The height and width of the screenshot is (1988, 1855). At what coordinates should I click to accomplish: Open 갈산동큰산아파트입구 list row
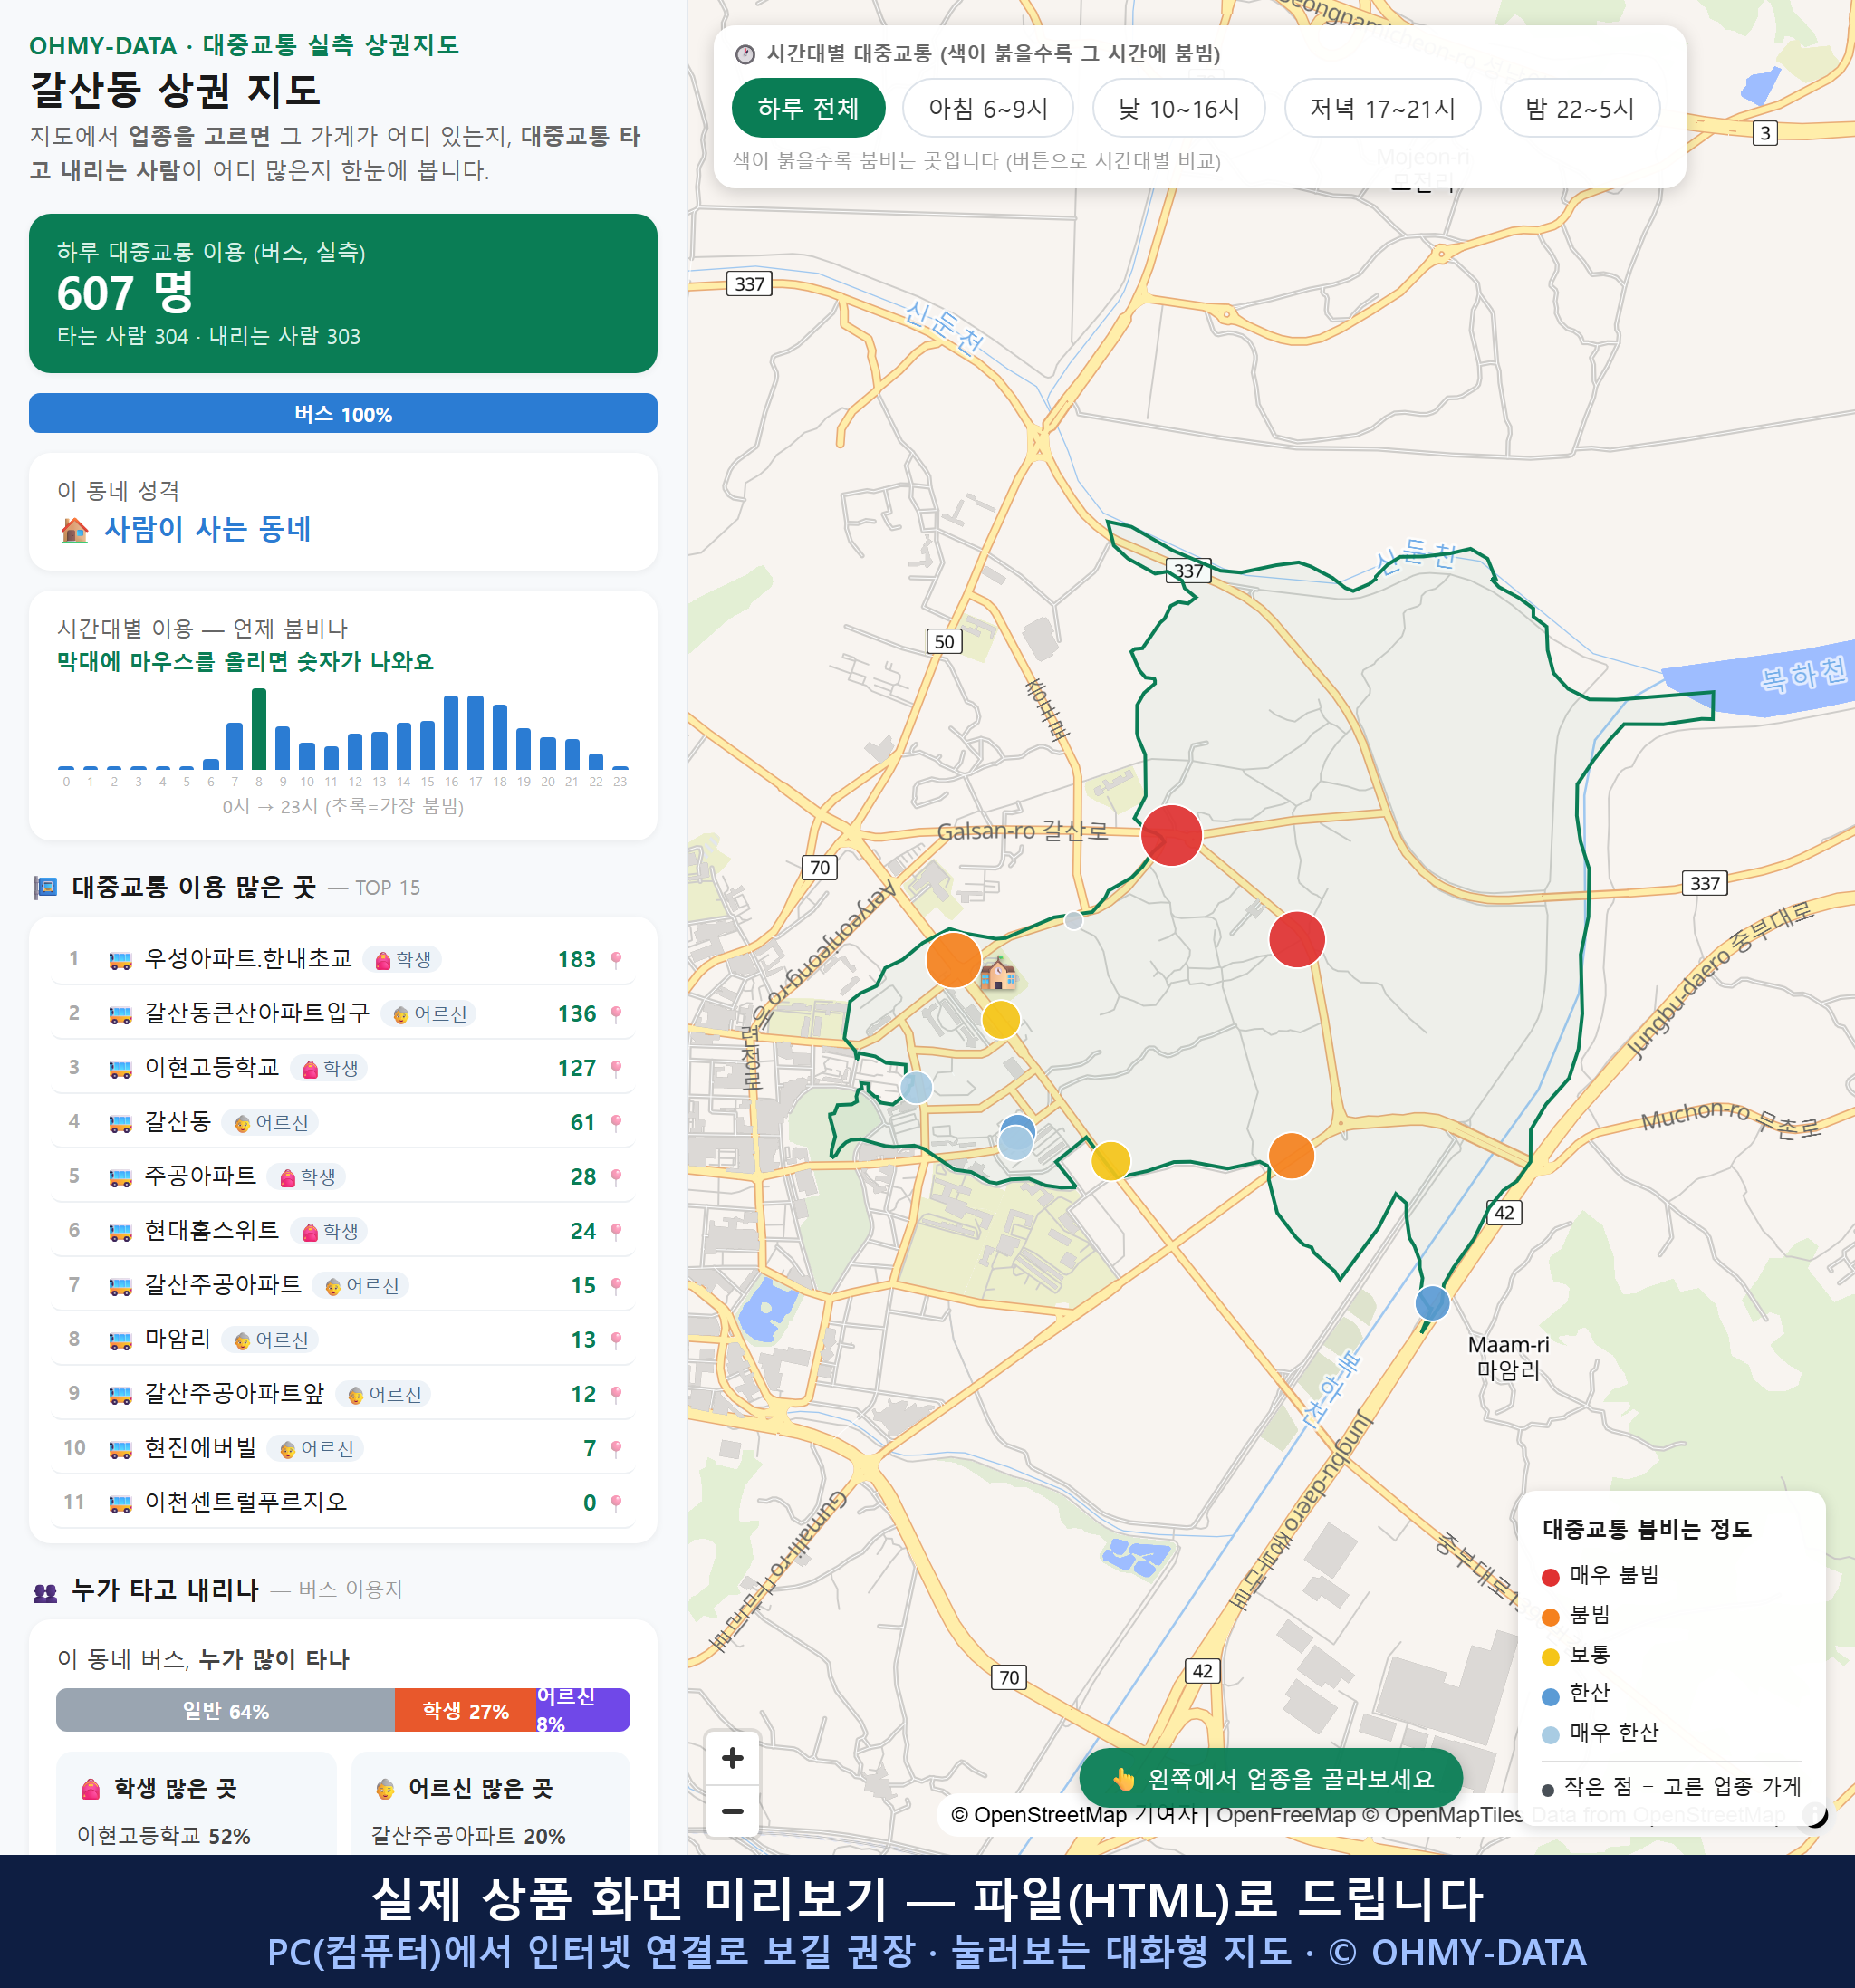343,1014
